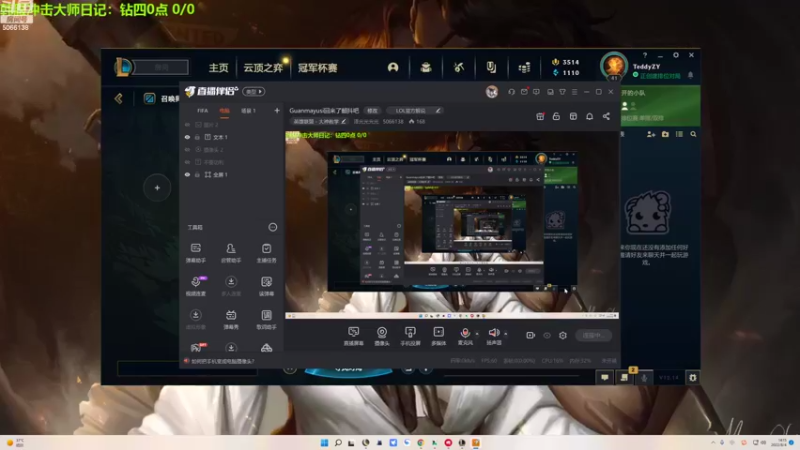Open streaming app user avatar
800x450 pixels.
(491, 92)
